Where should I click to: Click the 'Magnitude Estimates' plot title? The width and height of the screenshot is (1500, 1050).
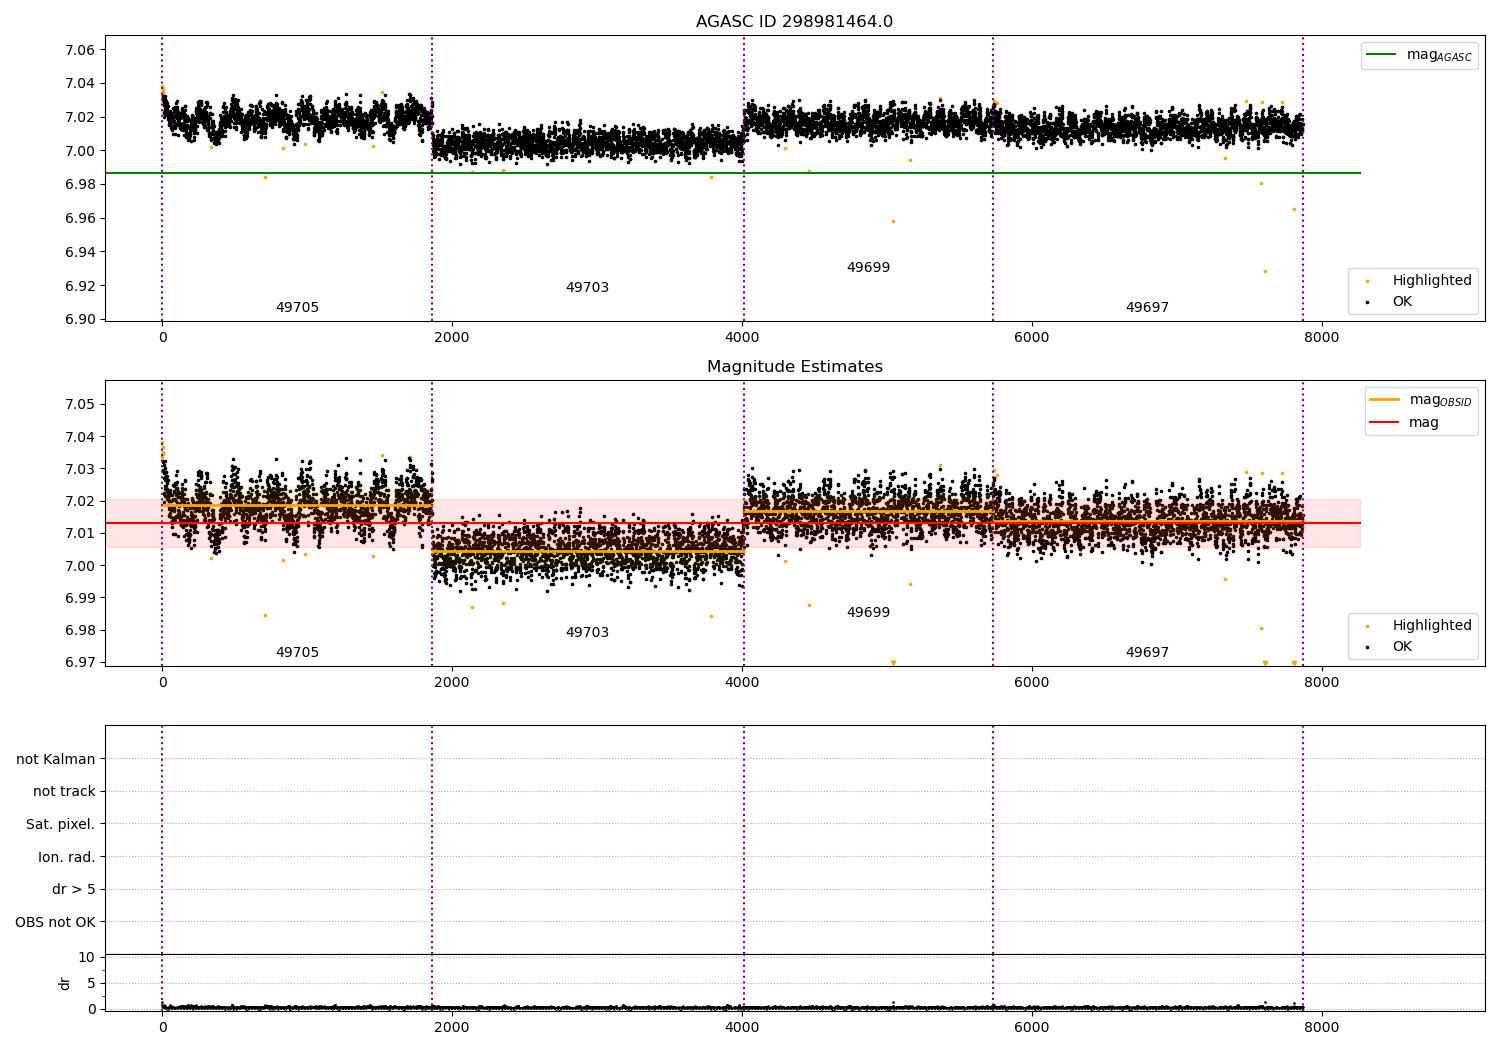coord(794,367)
